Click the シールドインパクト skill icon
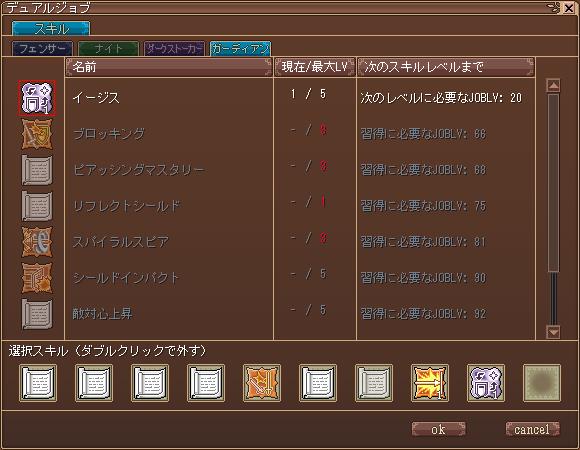Screen dimensions: 580x450 coord(37,278)
